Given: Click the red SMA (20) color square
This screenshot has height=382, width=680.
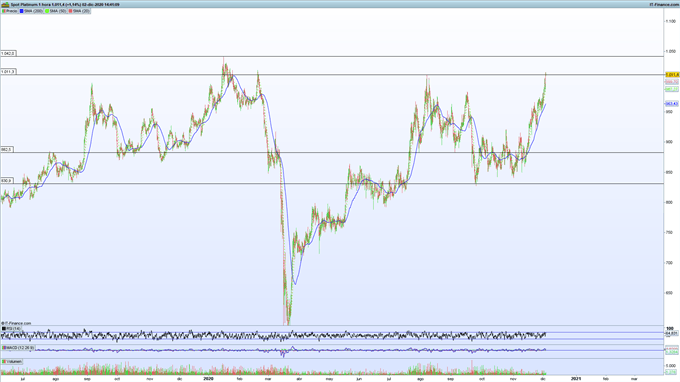Looking at the screenshot, I should tap(70, 11).
